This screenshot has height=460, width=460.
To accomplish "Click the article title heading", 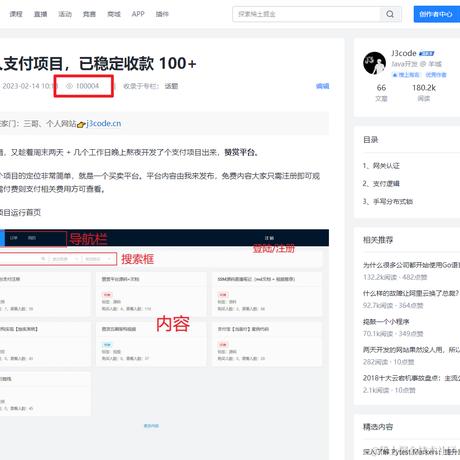I will click(x=98, y=63).
